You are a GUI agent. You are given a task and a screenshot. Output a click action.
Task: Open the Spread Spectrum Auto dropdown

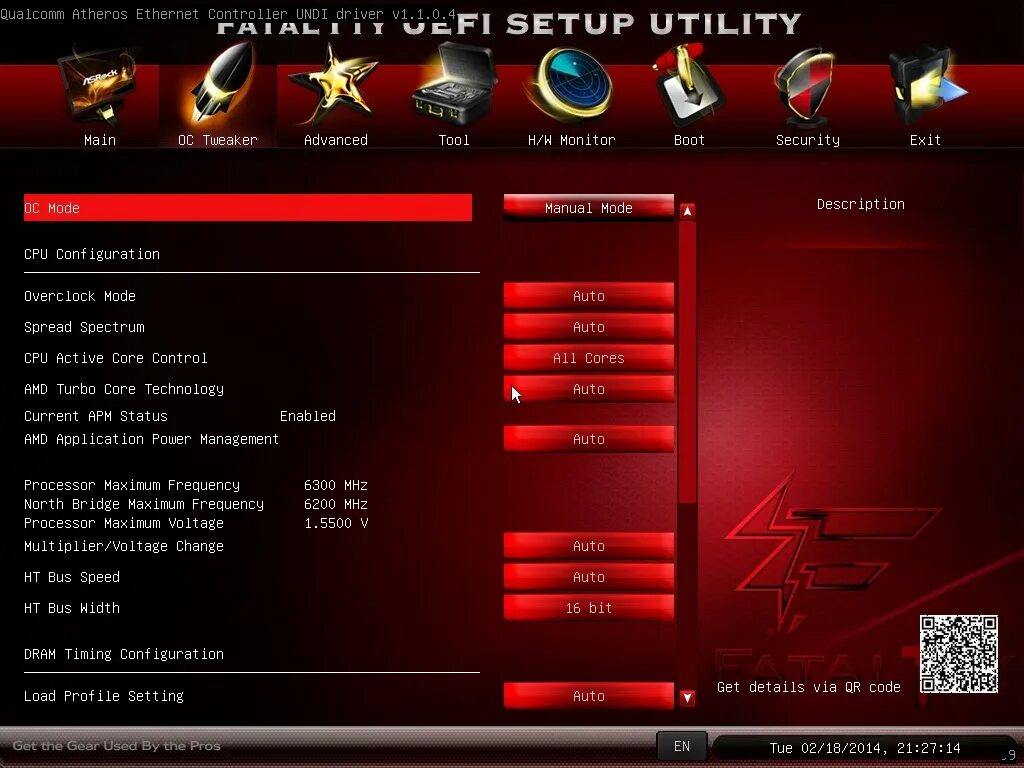pos(588,327)
